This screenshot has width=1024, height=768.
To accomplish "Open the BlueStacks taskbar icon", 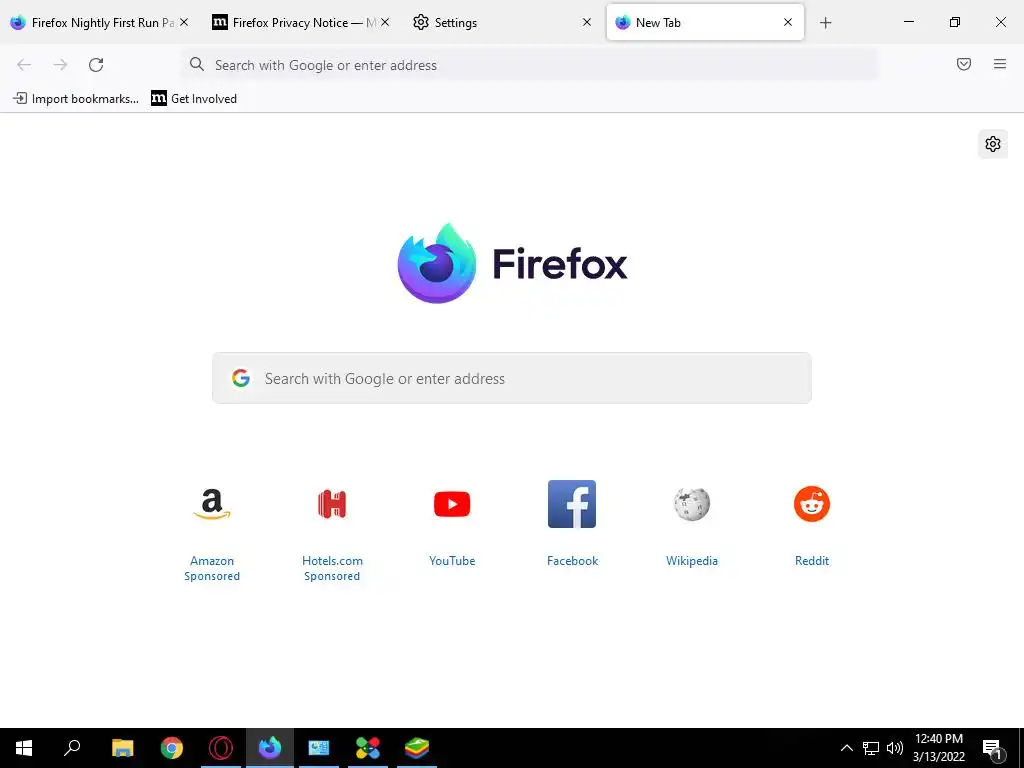I will coord(417,748).
